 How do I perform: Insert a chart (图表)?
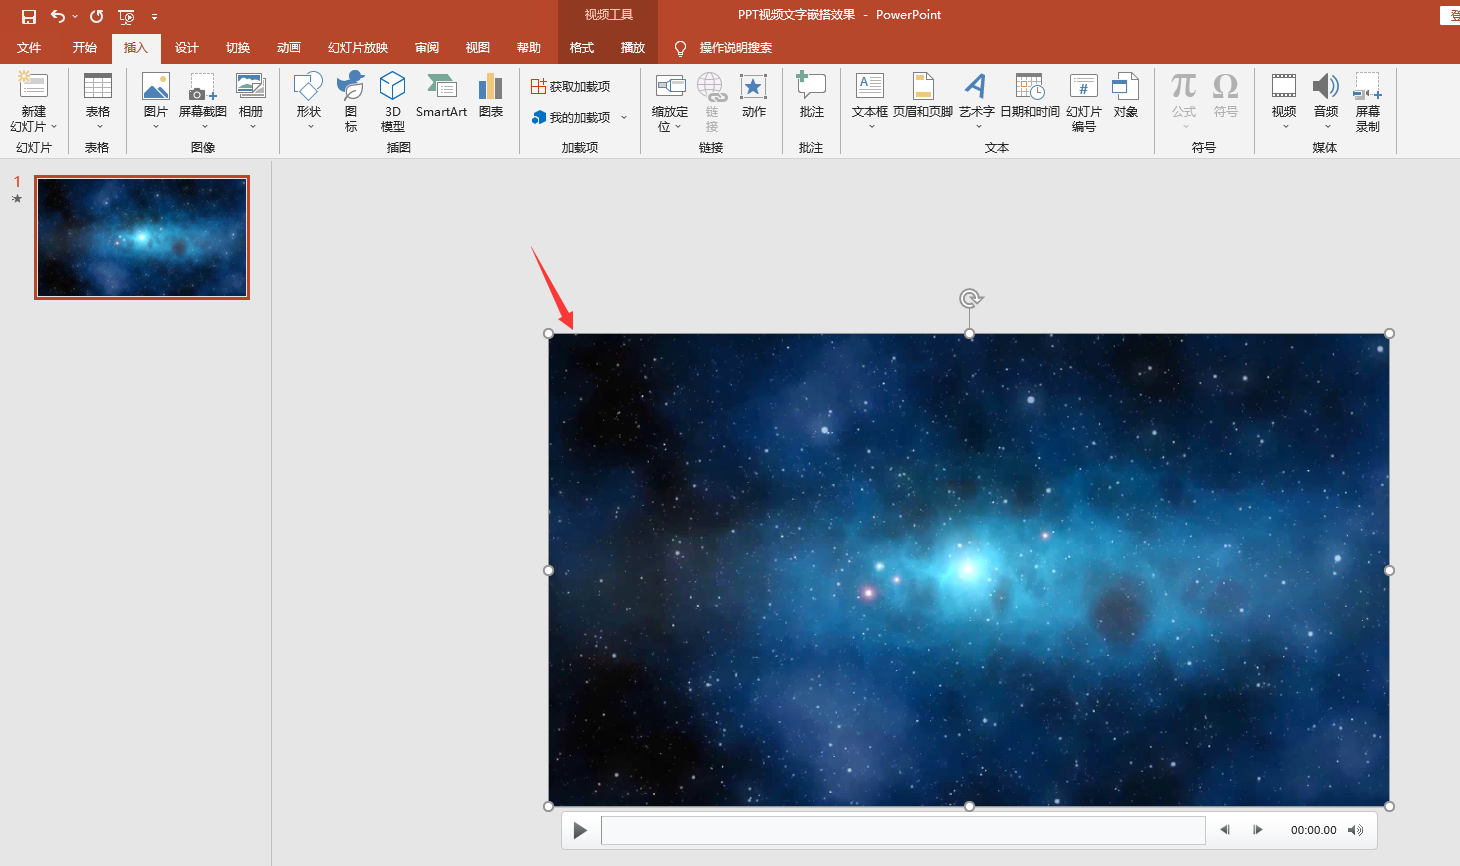(x=490, y=96)
